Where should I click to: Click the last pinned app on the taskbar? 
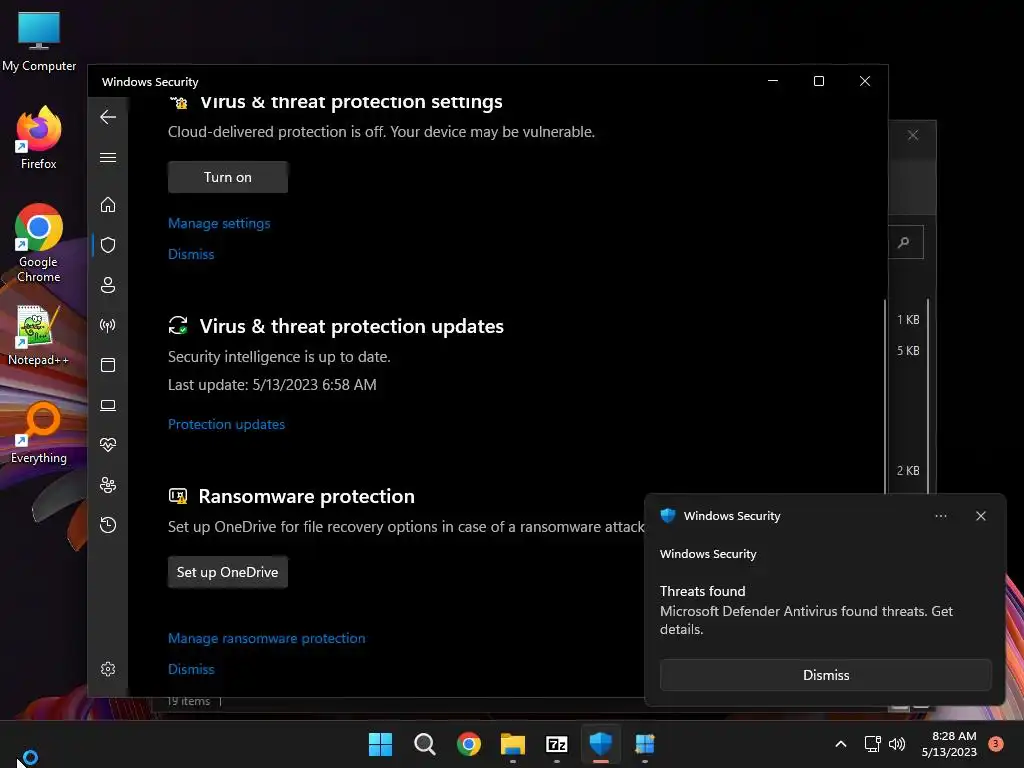point(645,744)
